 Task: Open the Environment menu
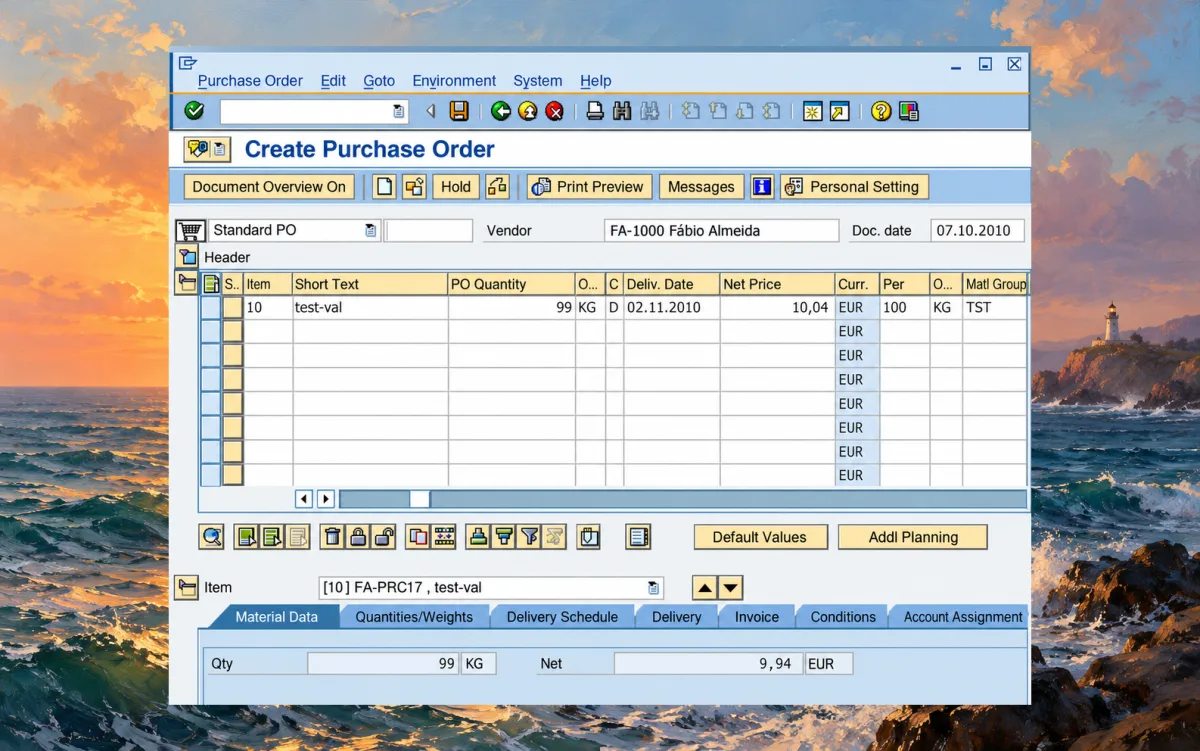point(454,81)
